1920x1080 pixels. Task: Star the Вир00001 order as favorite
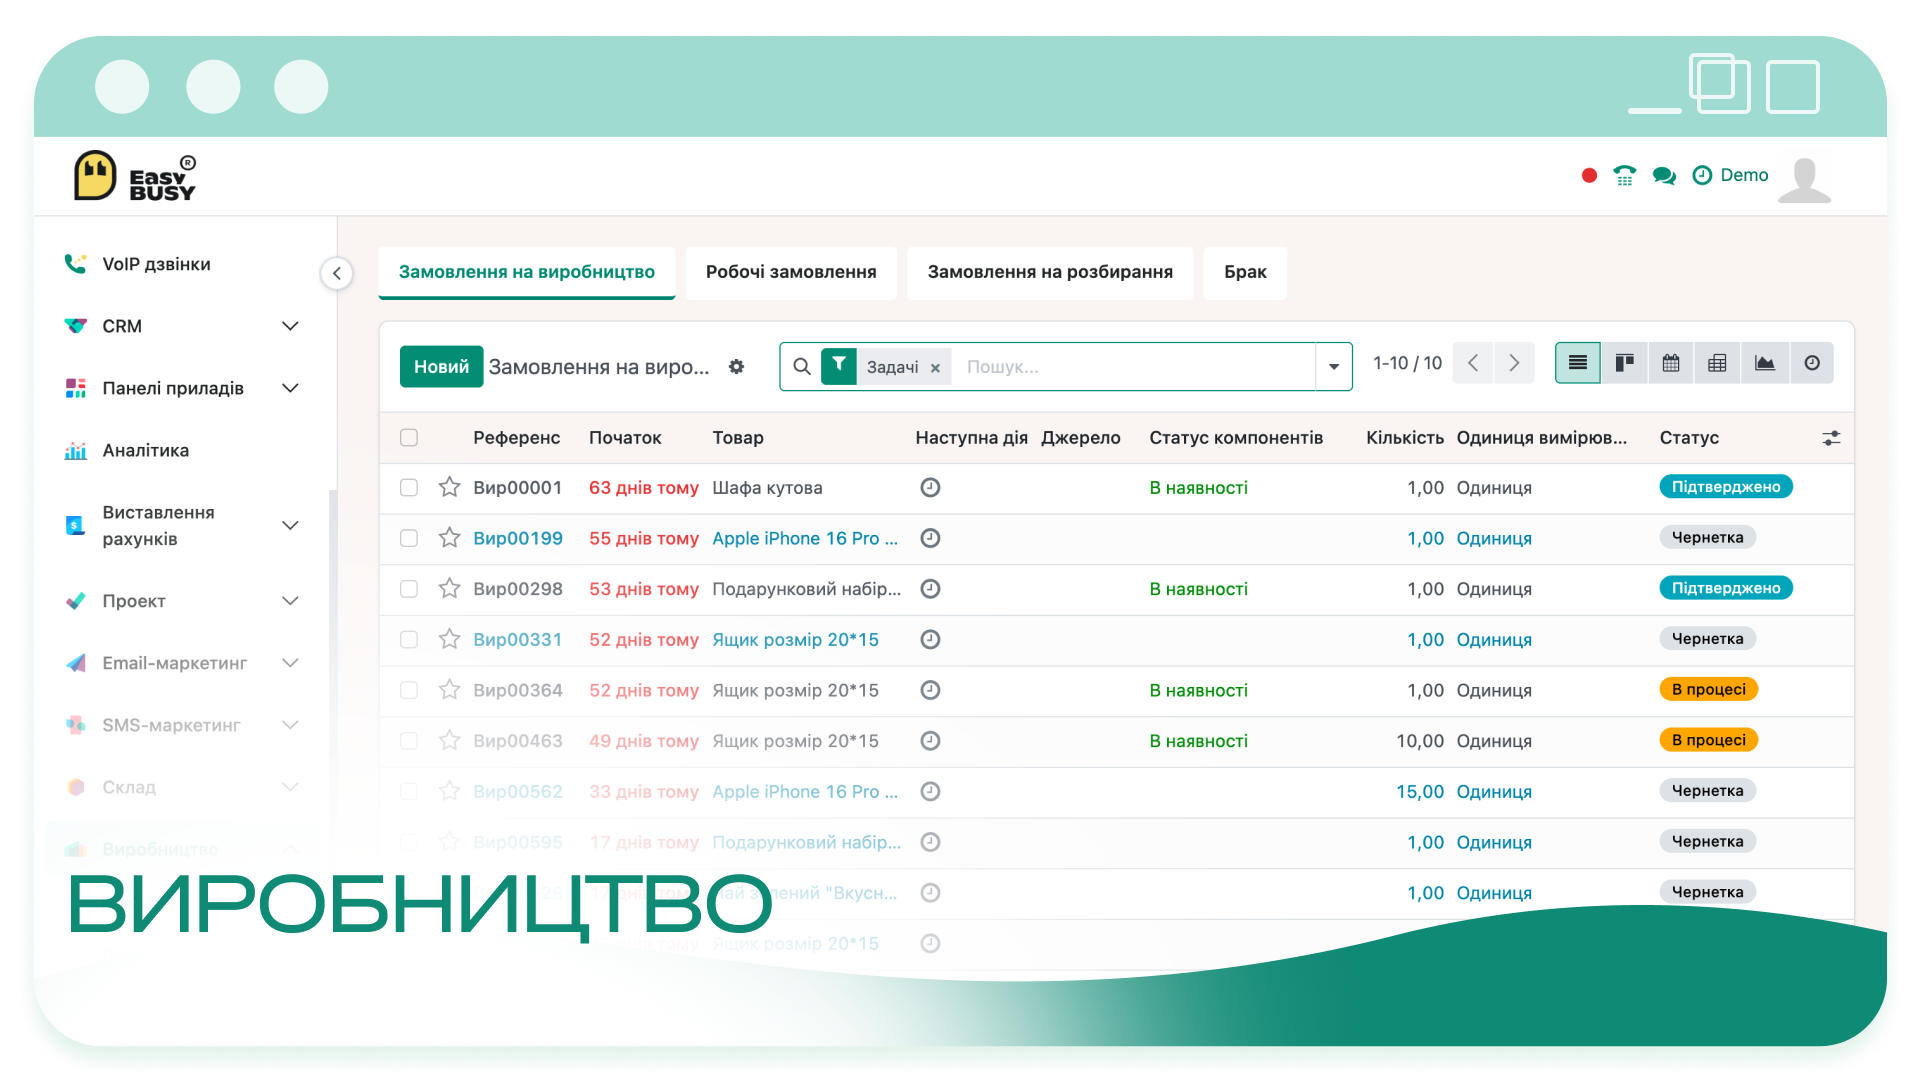(449, 487)
